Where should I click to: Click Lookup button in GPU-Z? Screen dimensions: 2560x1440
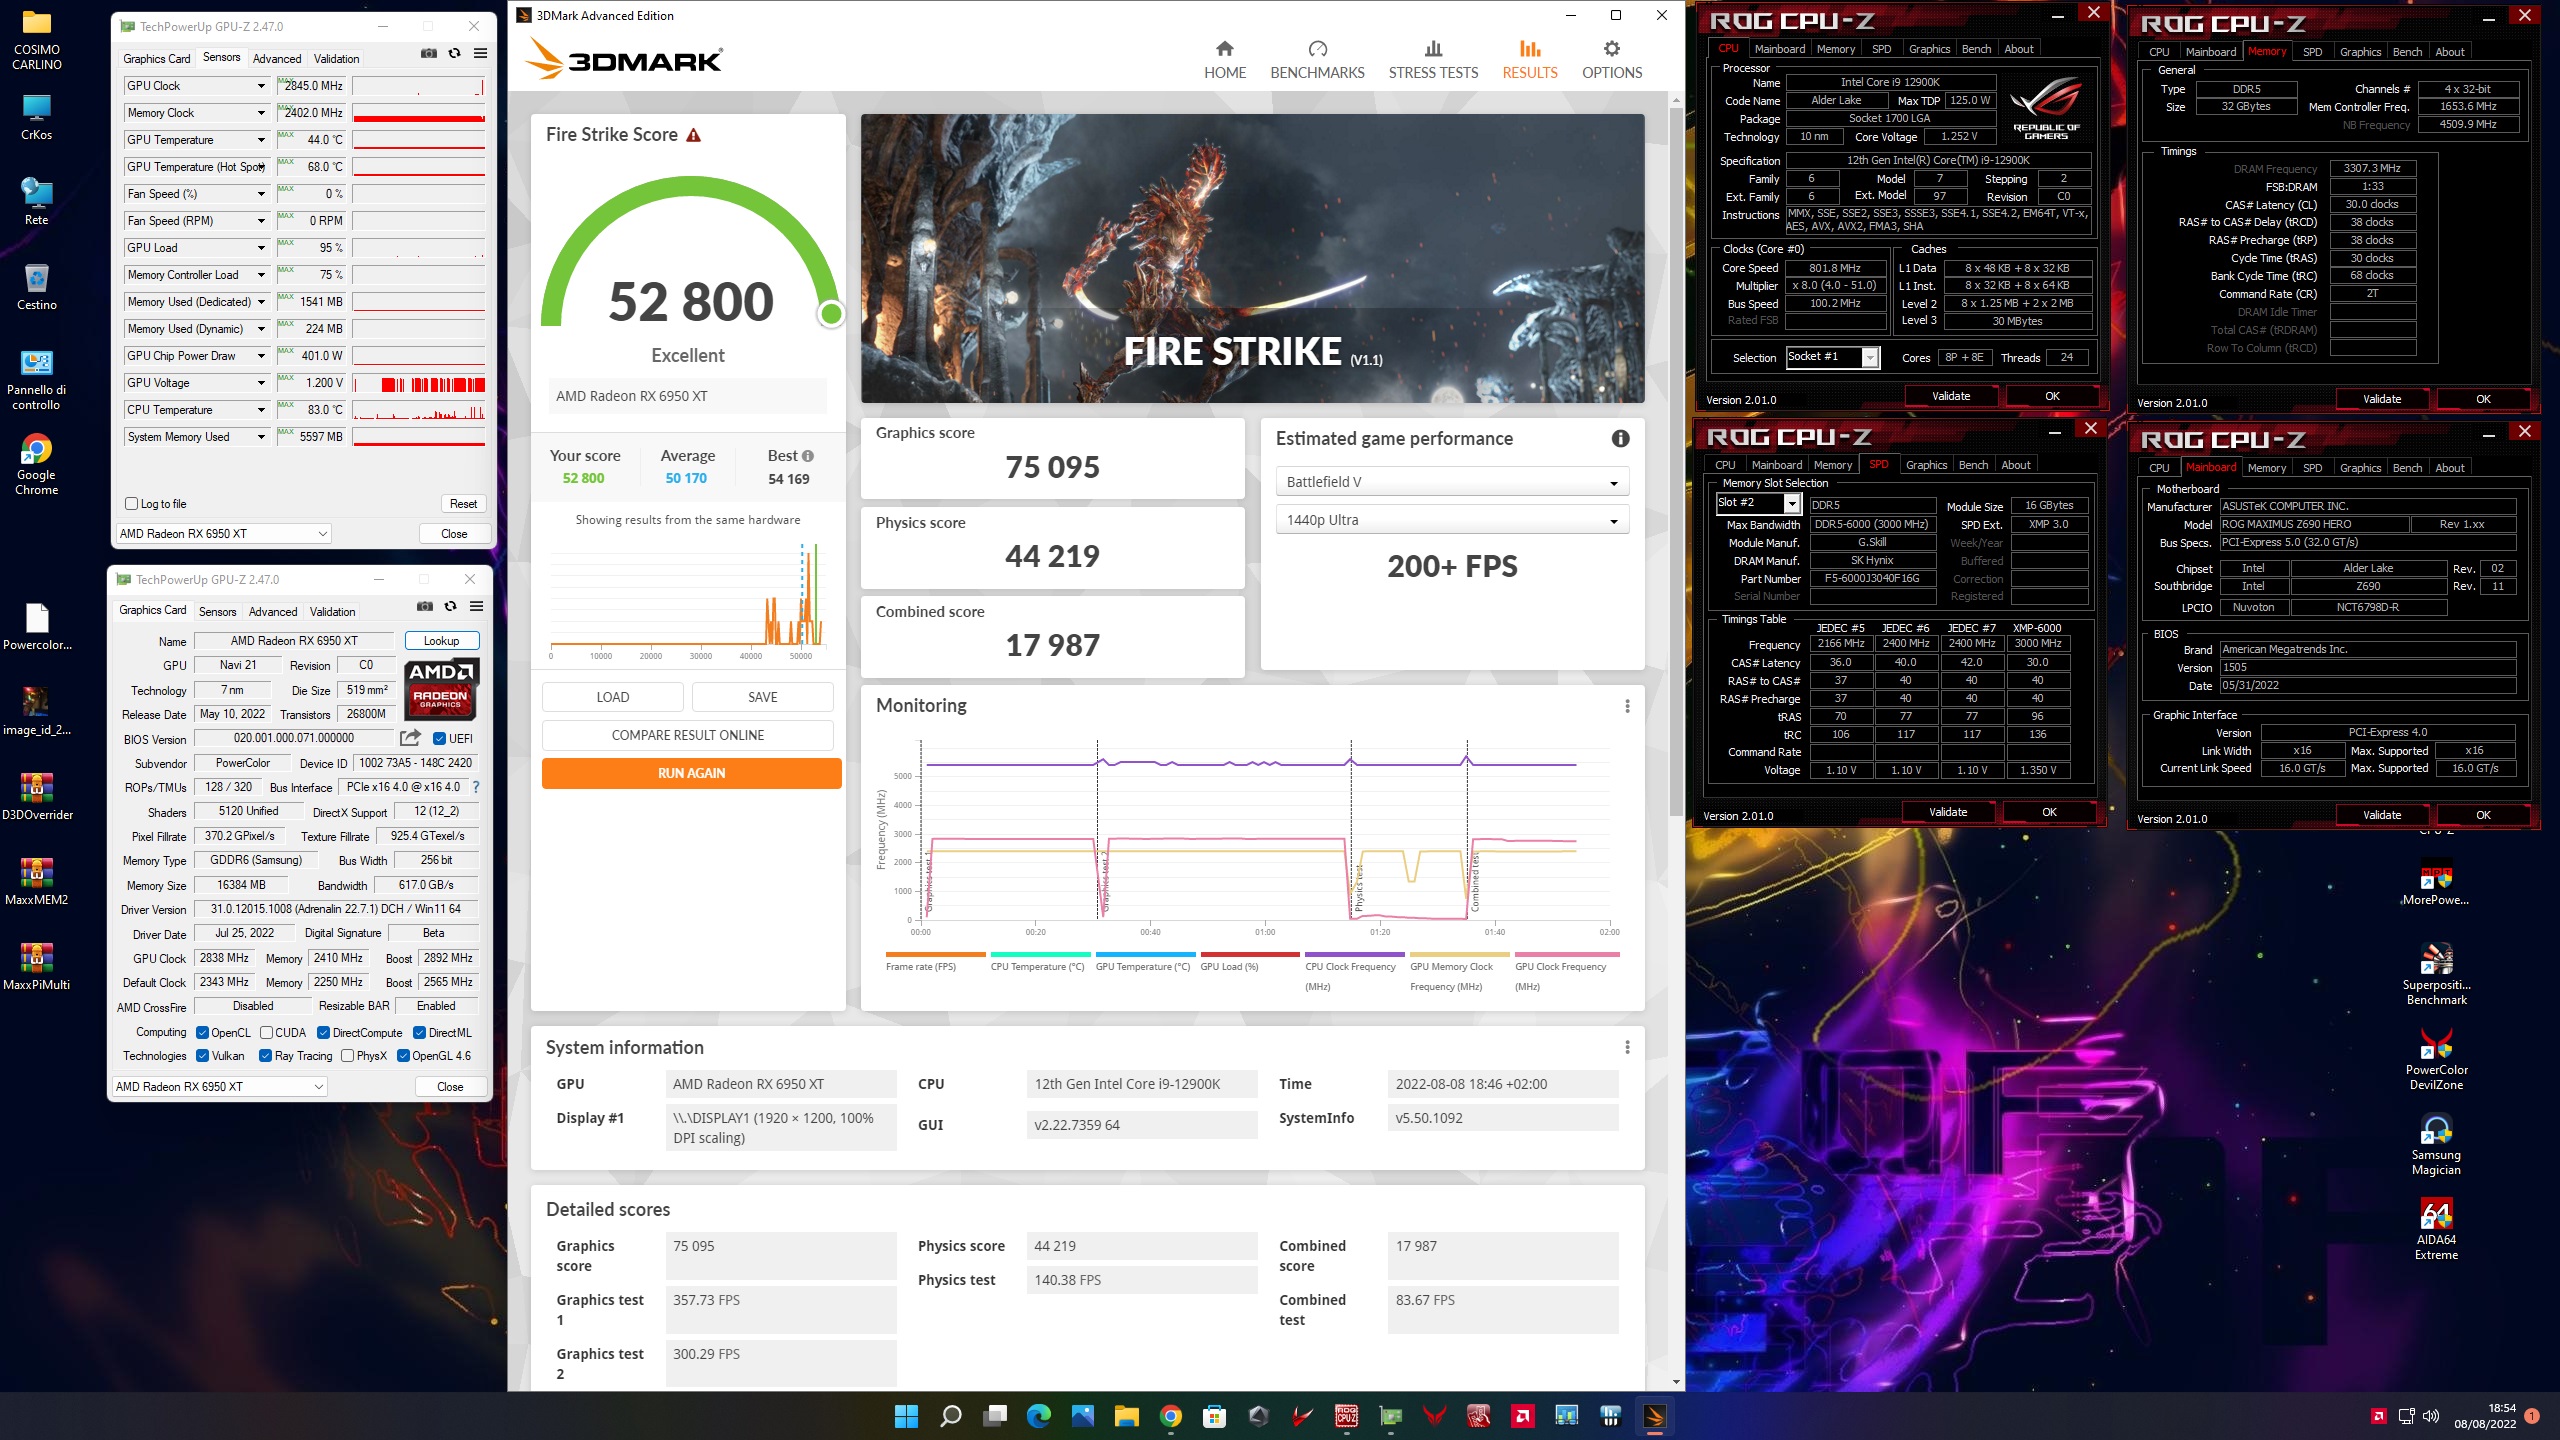pyautogui.click(x=441, y=641)
